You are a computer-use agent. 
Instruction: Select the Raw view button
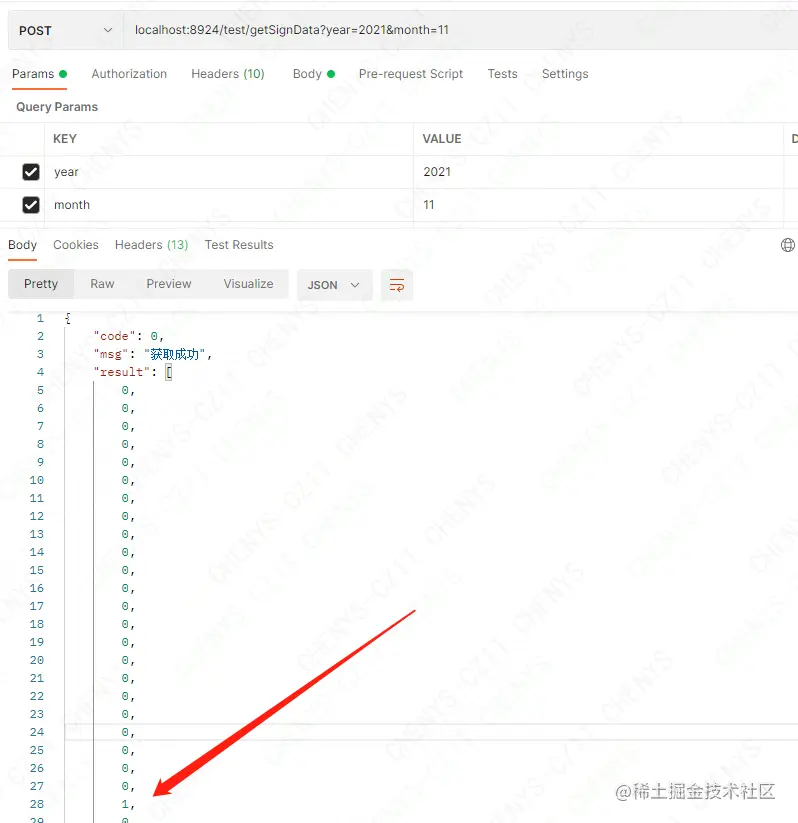point(102,284)
